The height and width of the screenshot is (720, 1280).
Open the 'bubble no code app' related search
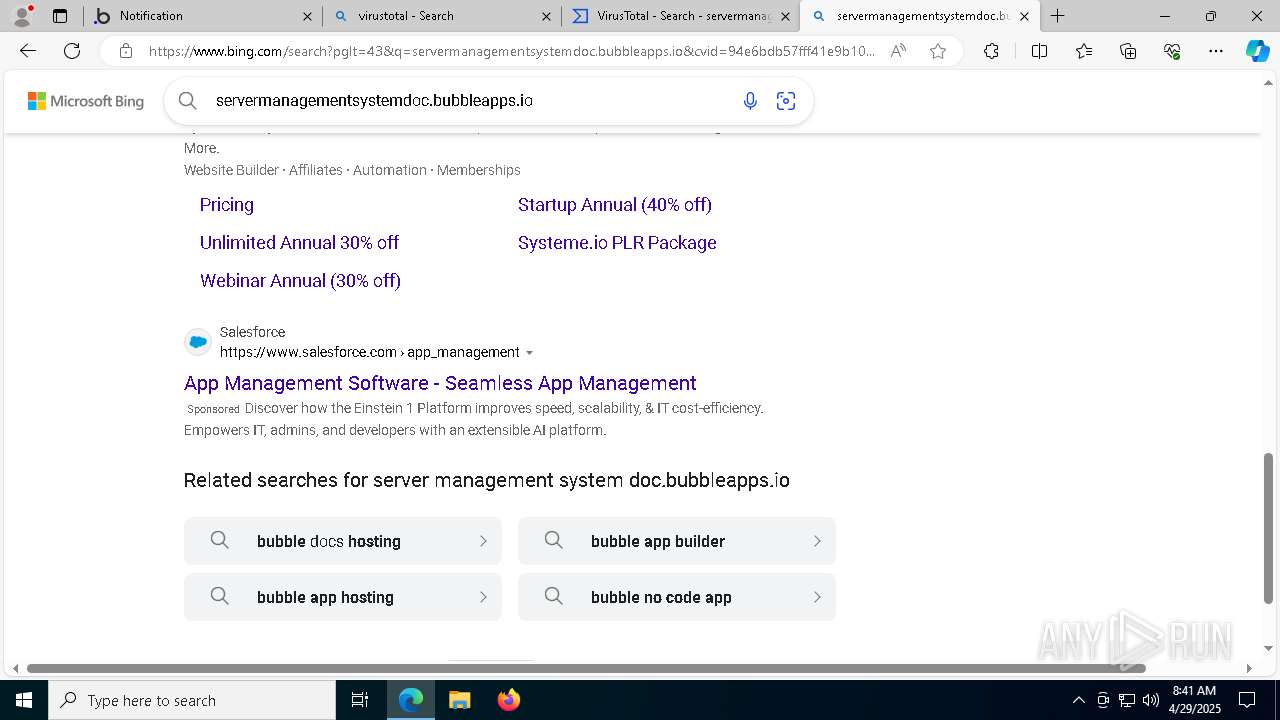coord(677,597)
